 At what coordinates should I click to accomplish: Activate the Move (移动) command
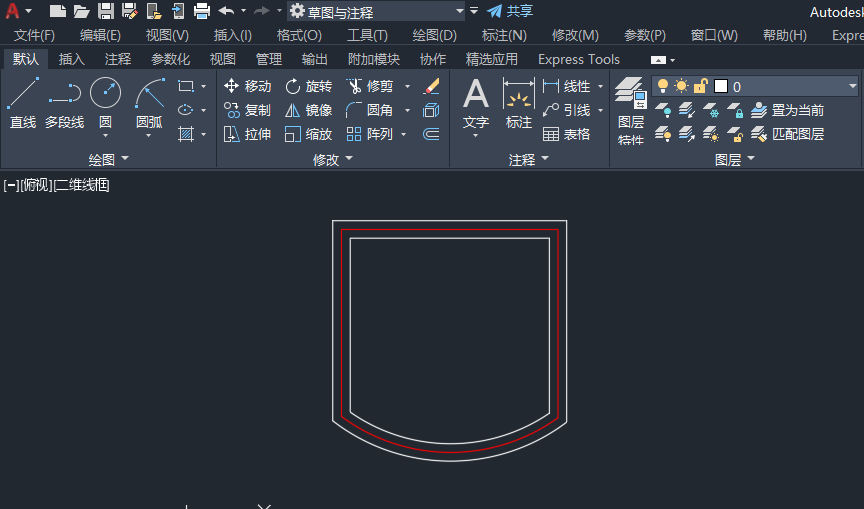tap(247, 86)
